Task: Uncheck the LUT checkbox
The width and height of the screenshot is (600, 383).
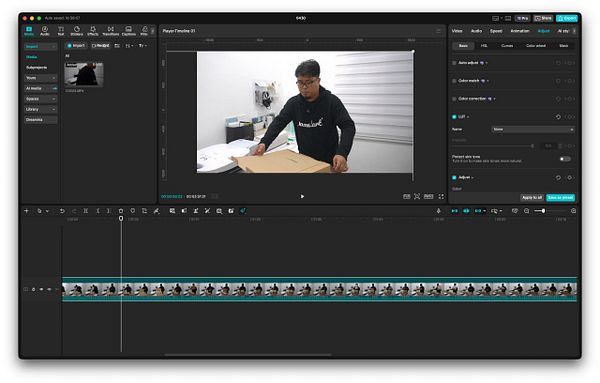Action: [454, 117]
